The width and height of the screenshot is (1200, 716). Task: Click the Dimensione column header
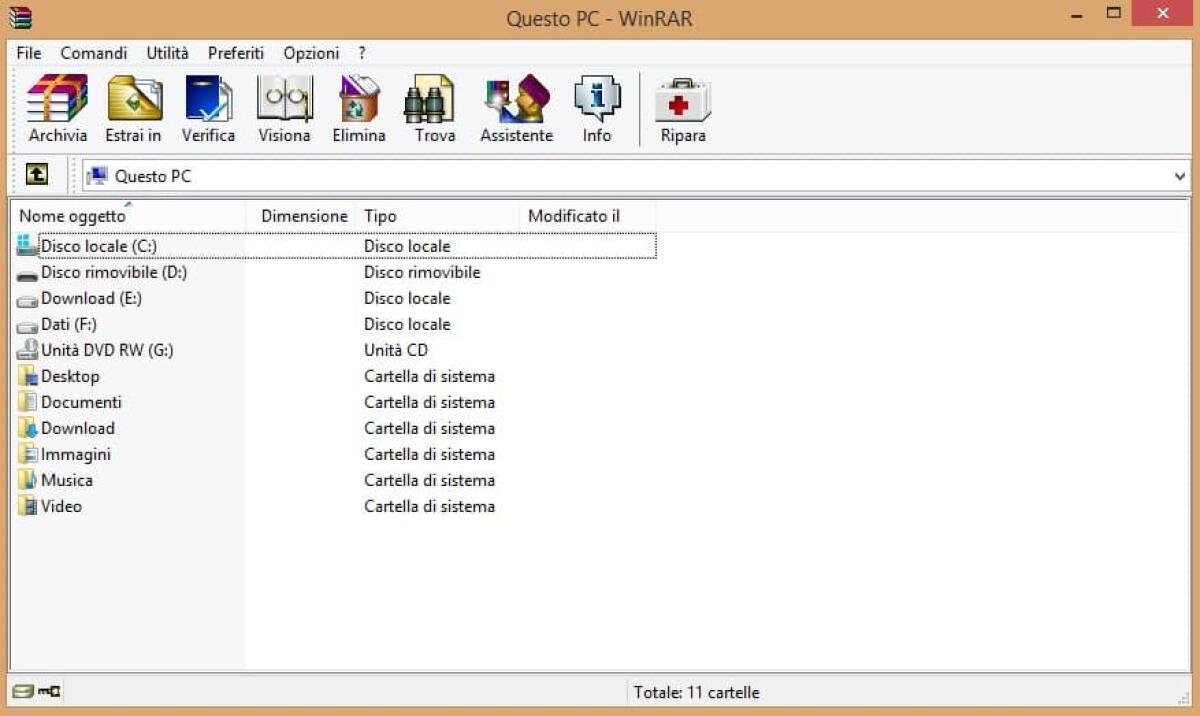tap(304, 215)
